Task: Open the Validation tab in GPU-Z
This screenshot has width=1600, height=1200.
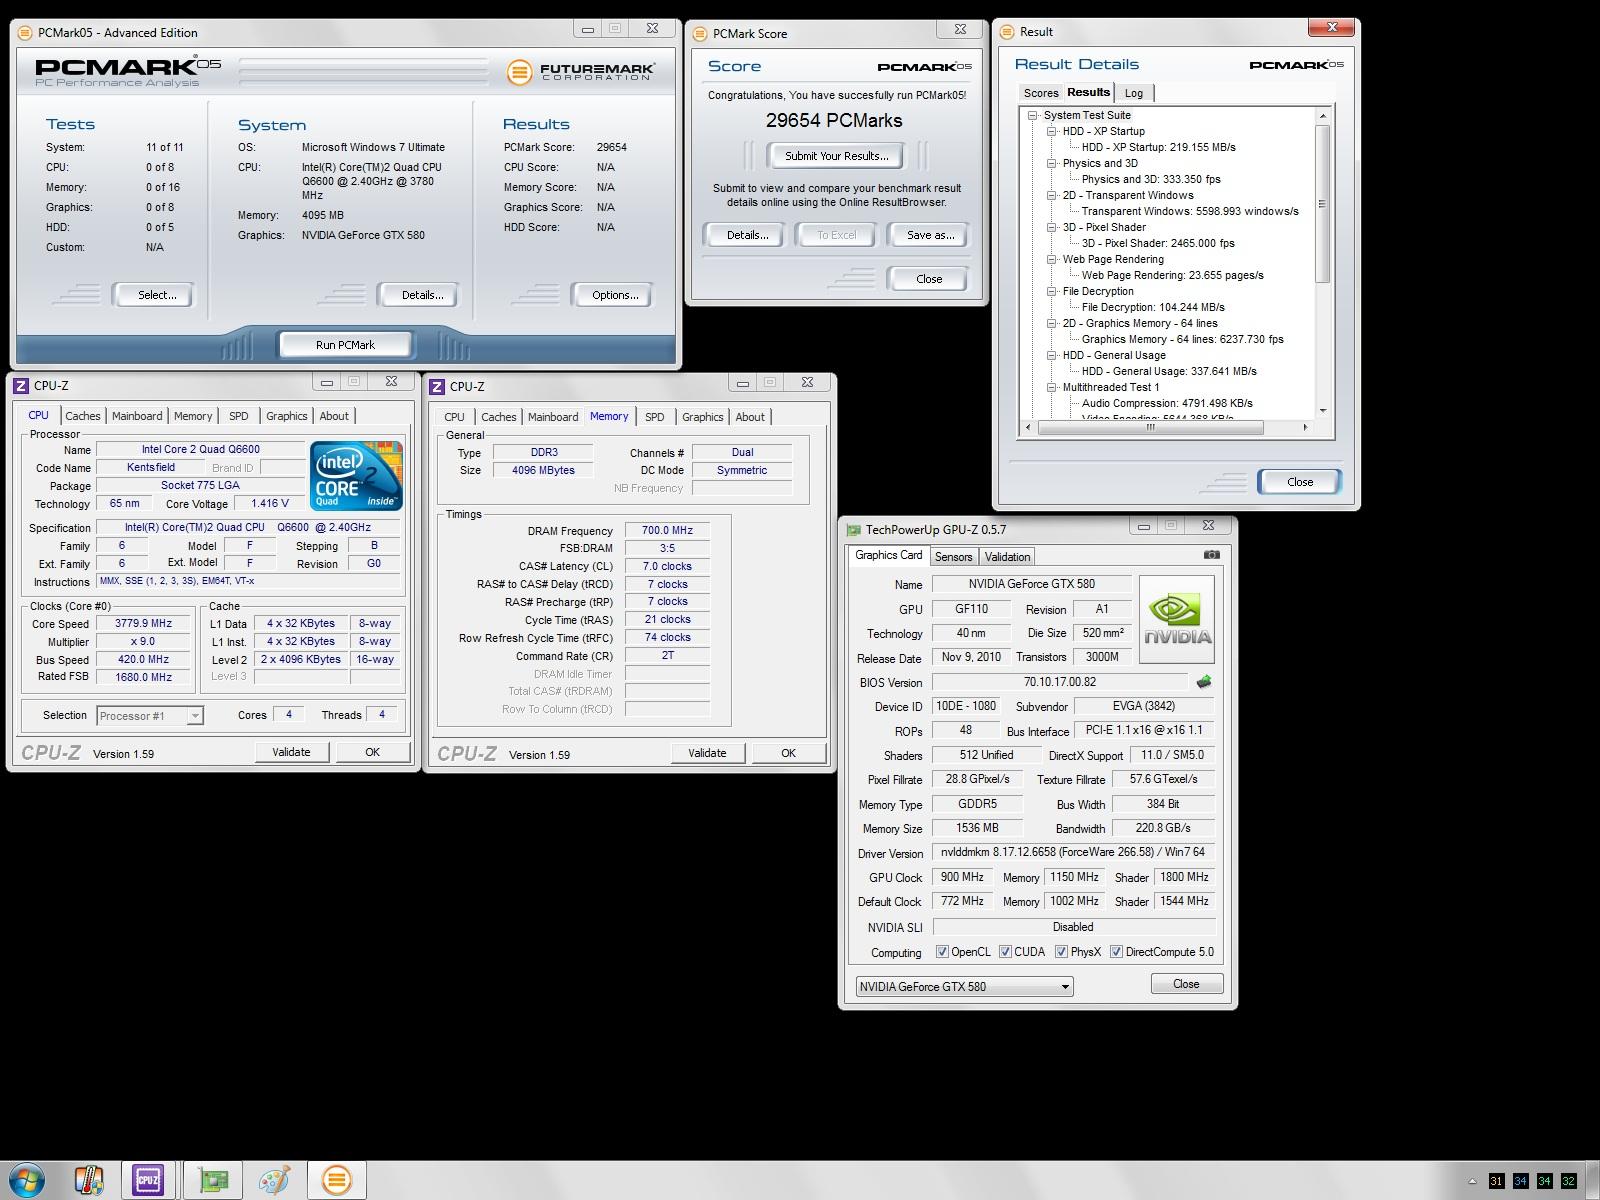Action: 1007,557
